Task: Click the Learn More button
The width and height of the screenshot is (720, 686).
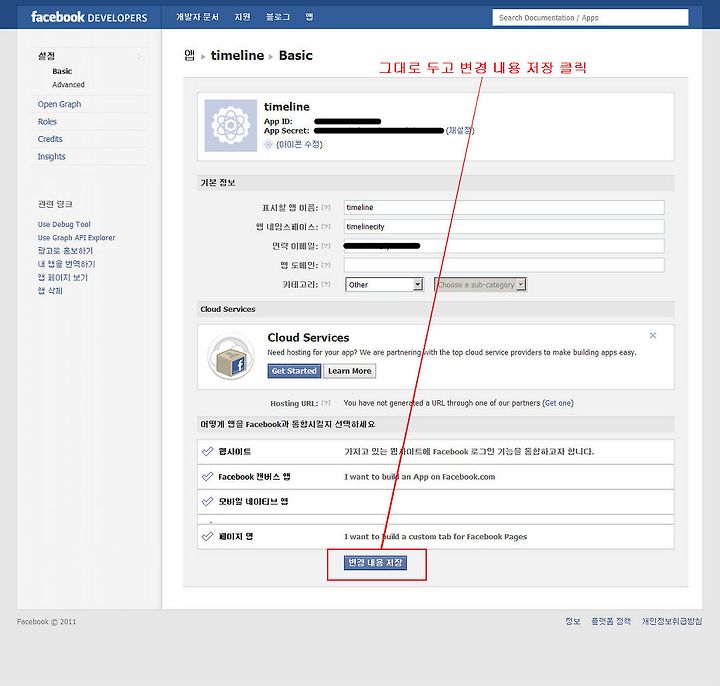Action: 349,371
